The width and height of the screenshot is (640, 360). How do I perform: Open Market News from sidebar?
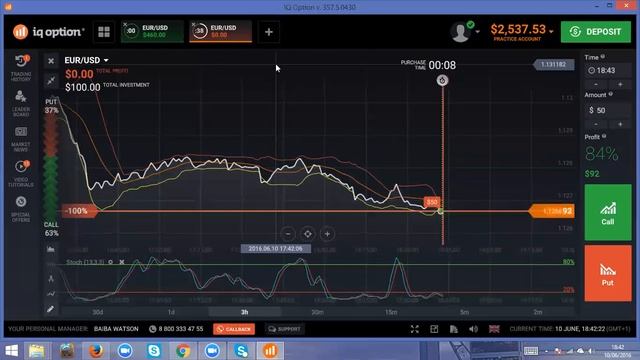pos(21,138)
